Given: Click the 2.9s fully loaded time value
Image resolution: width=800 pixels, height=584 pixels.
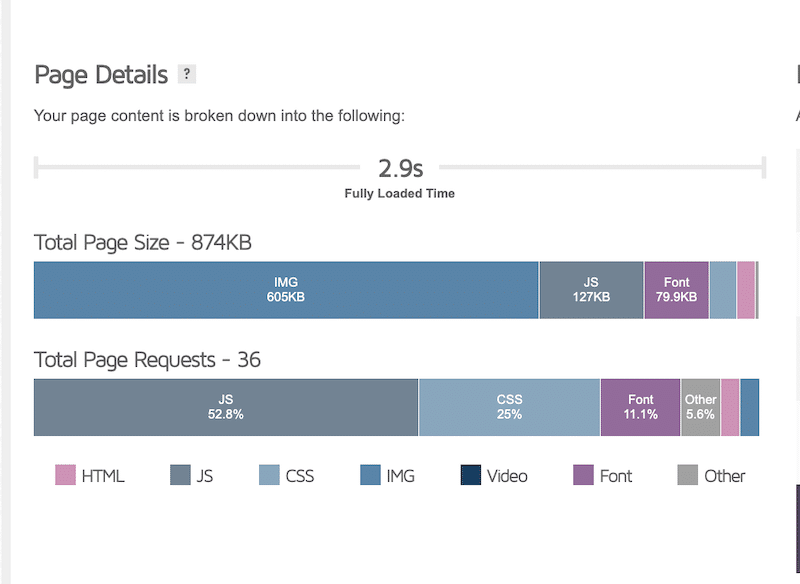Looking at the screenshot, I should point(400,167).
